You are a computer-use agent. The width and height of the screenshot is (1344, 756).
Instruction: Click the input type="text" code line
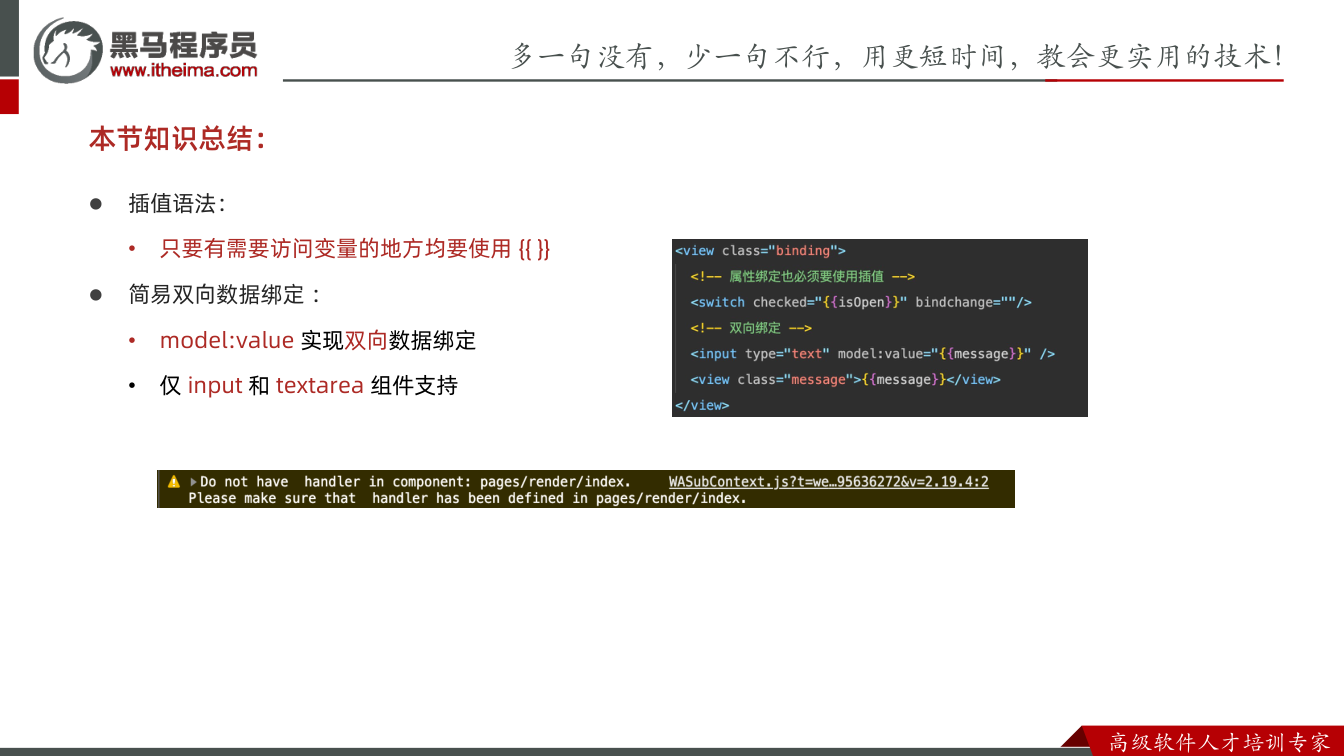[872, 354]
